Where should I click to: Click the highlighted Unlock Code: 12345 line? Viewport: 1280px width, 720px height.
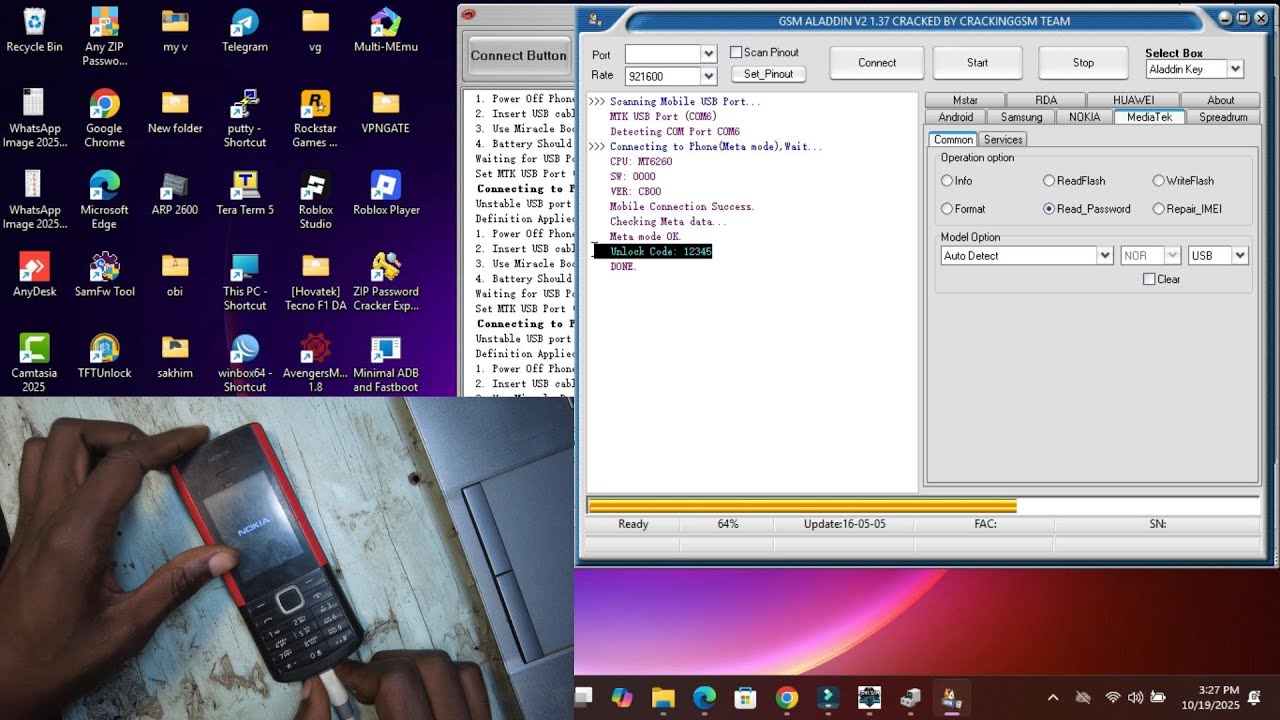(x=653, y=252)
